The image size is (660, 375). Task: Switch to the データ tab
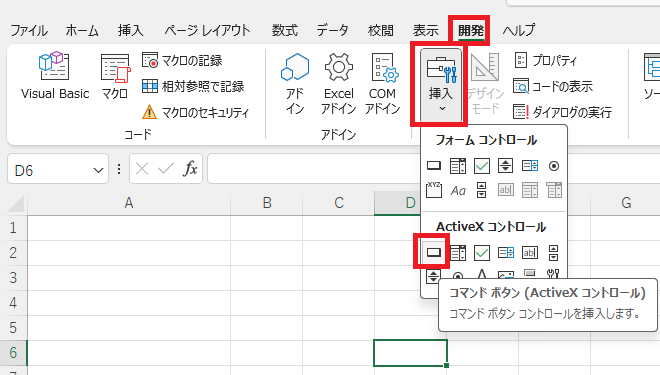333,30
